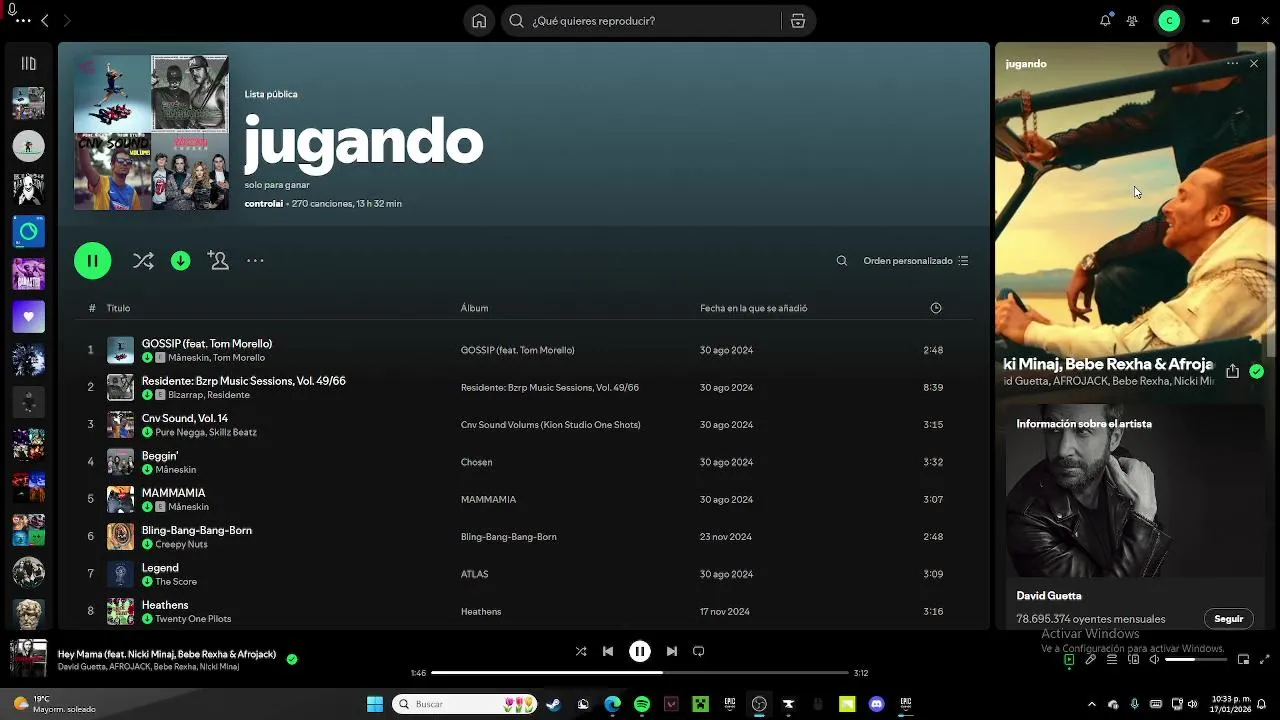
Task: Close the Now Playing side panel
Action: (1254, 63)
